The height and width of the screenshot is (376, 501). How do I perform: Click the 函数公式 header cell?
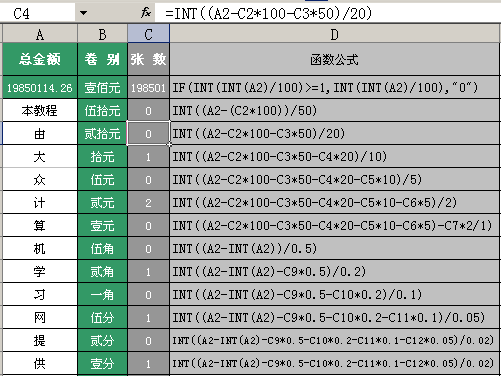334,59
